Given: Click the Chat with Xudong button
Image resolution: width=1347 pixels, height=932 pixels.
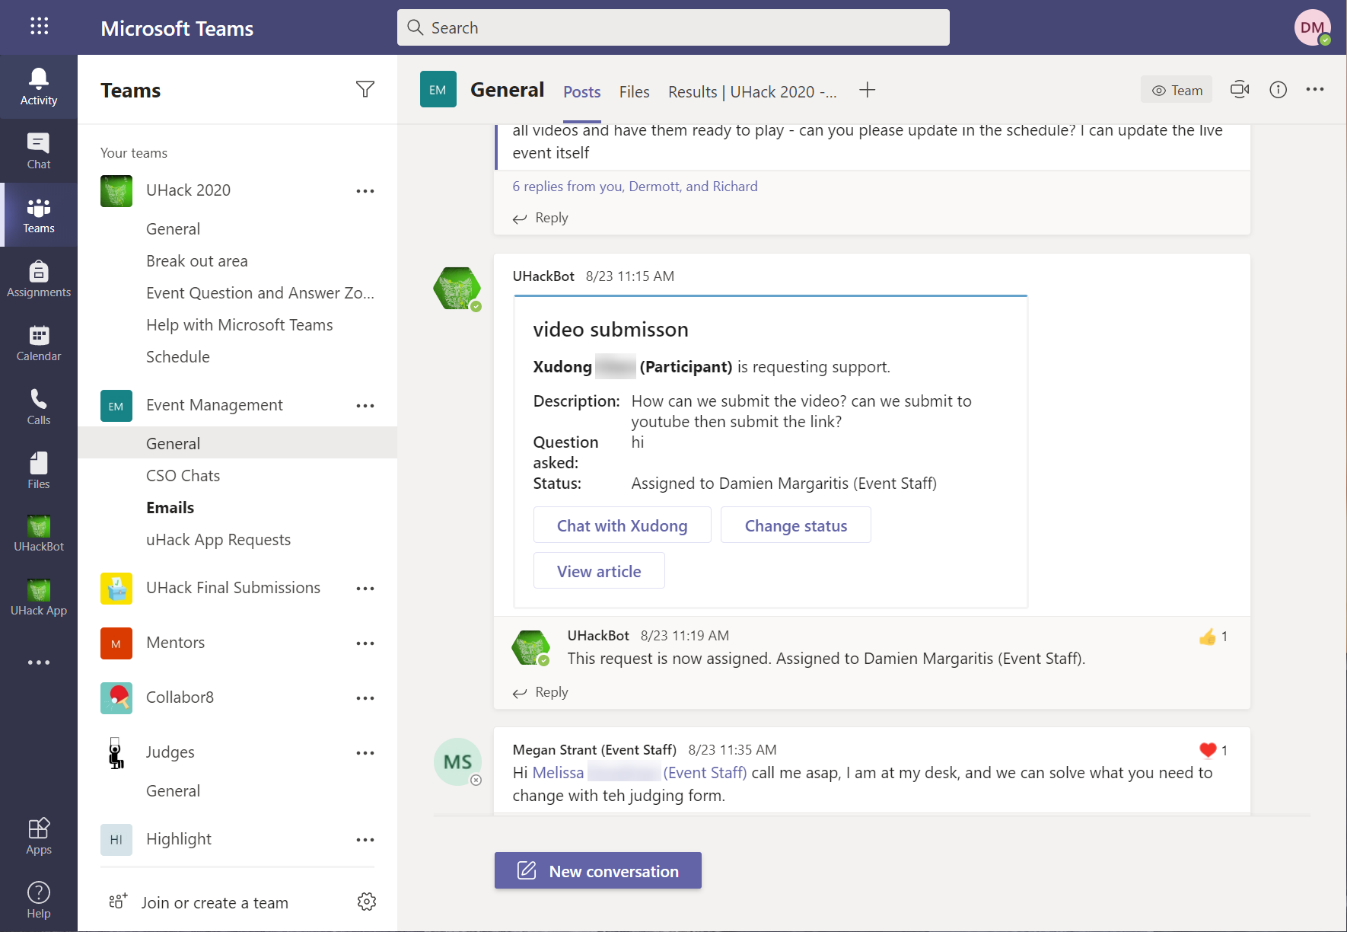Looking at the screenshot, I should (x=622, y=526).
